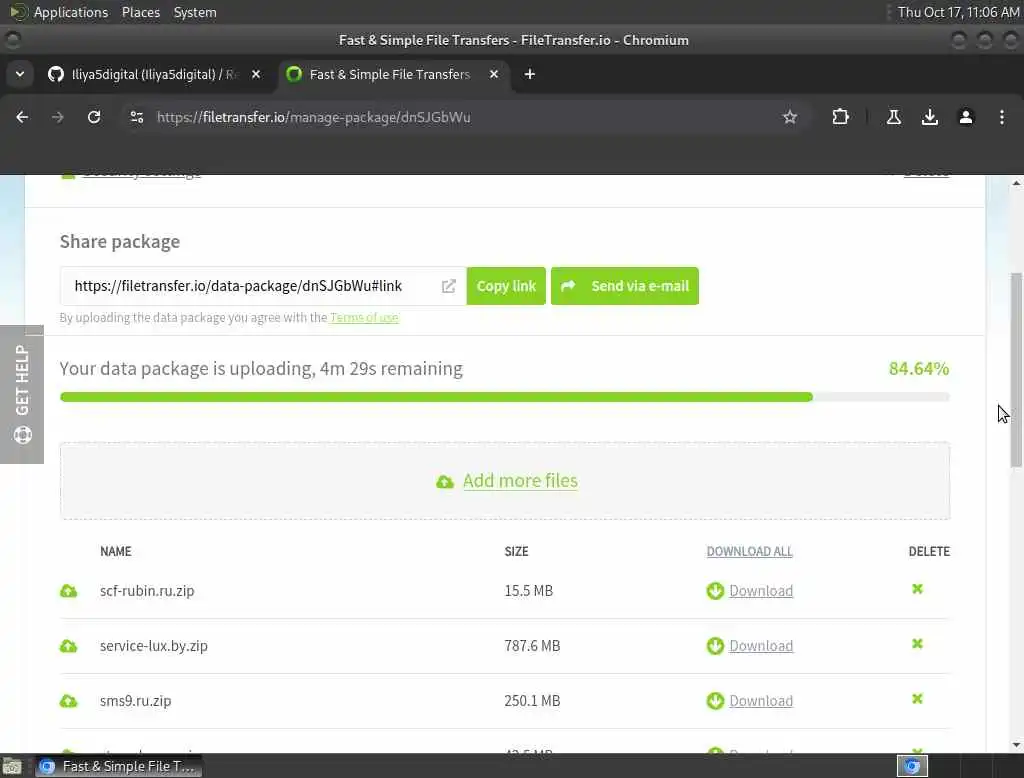Image resolution: width=1024 pixels, height=778 pixels.
Task: Switch to the Iliya5digital GitHub tab
Action: [x=150, y=74]
